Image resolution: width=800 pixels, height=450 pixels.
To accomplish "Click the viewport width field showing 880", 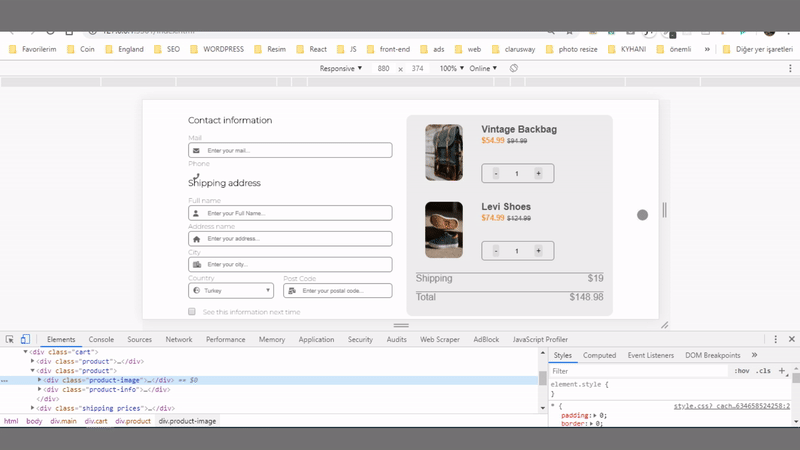I will pos(383,68).
